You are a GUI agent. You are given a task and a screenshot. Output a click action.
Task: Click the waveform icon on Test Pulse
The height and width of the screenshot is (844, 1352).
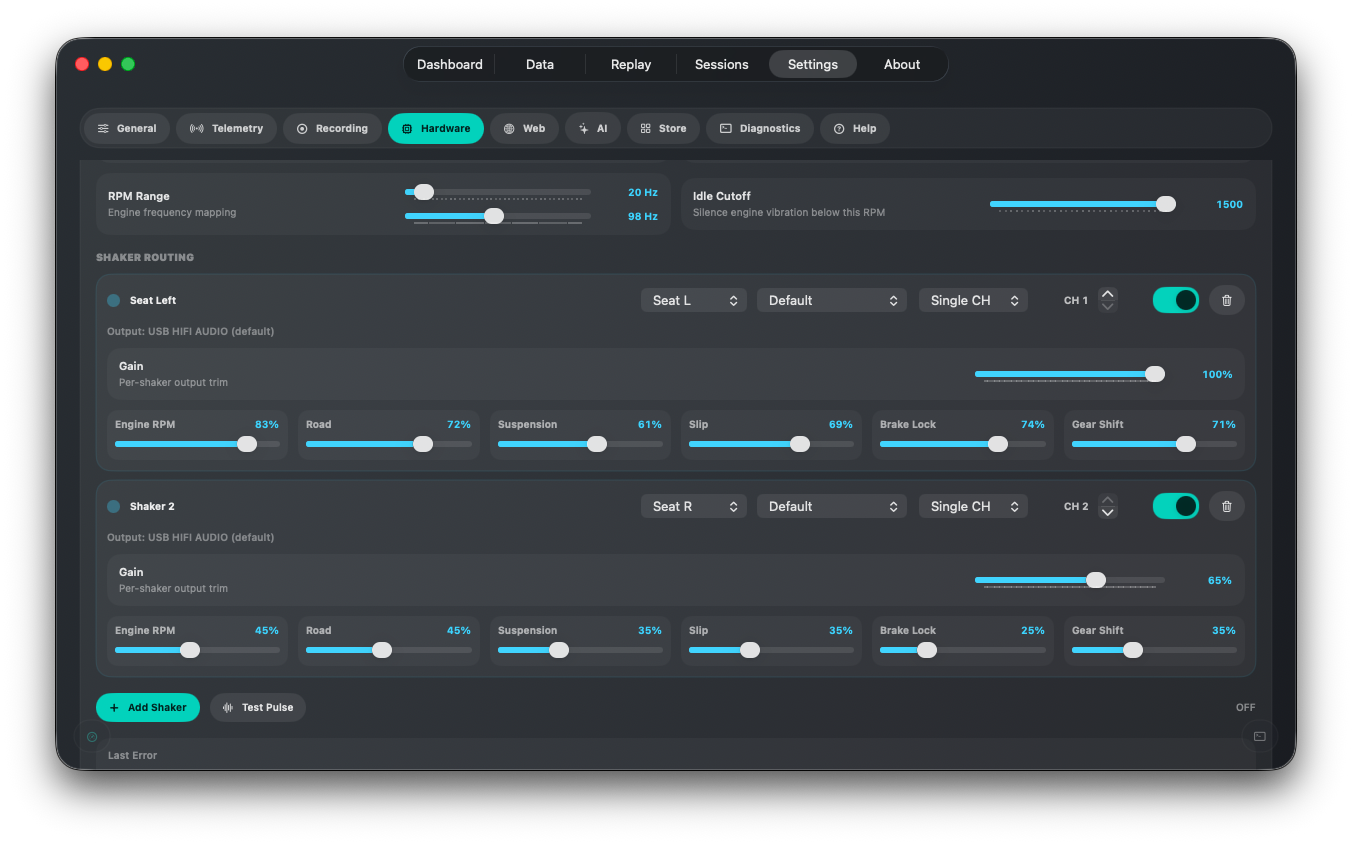[228, 707]
